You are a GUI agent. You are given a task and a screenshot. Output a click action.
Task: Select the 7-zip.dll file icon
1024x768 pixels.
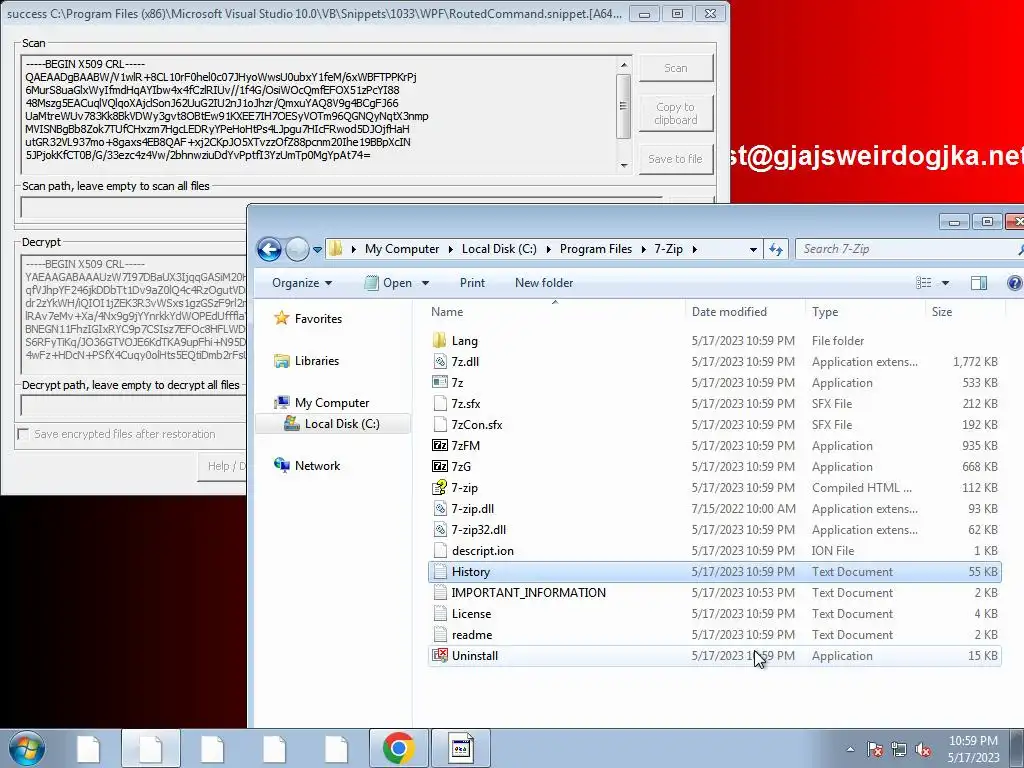[x=440, y=509]
